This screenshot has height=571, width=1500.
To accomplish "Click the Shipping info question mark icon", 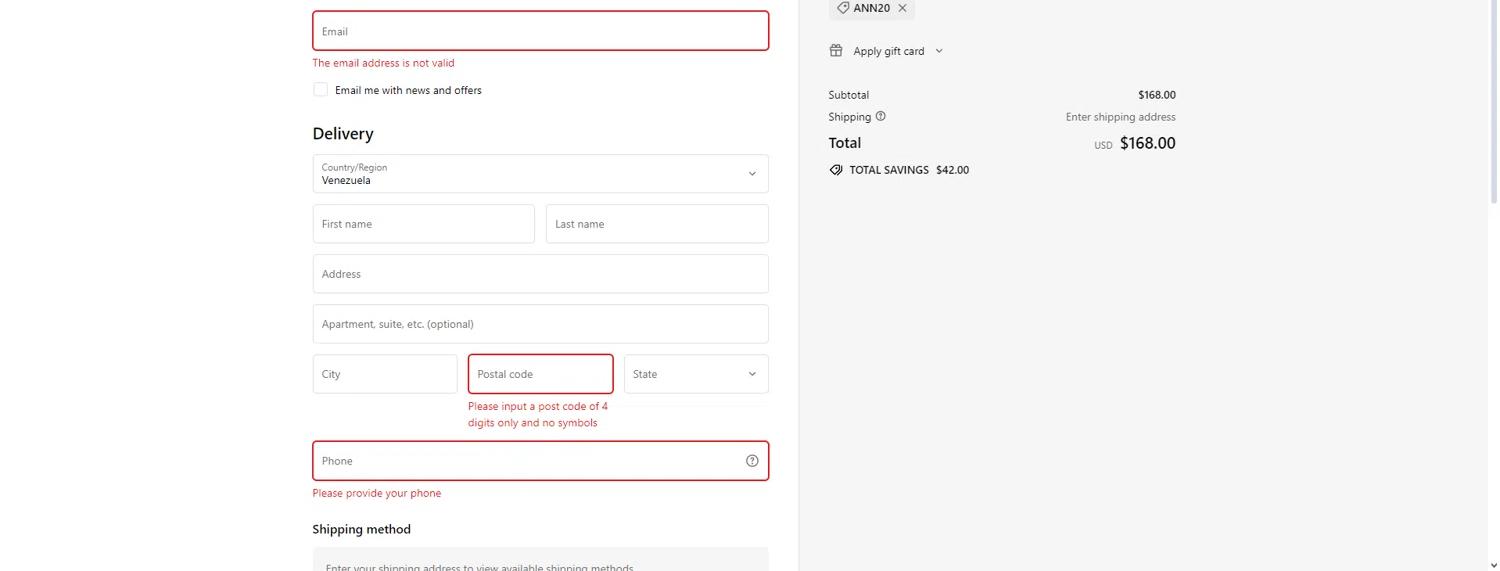I will [x=880, y=116].
